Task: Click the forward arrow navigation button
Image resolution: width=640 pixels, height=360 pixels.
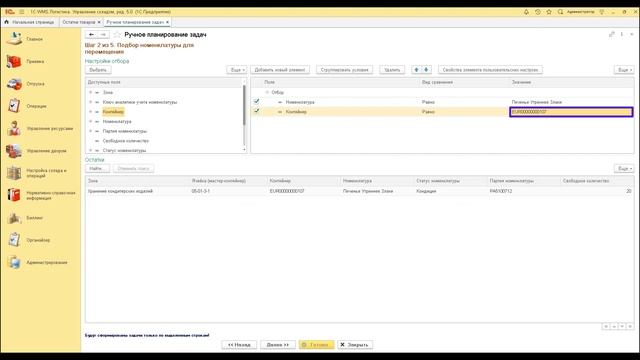Action: pyautogui.click(x=103, y=35)
